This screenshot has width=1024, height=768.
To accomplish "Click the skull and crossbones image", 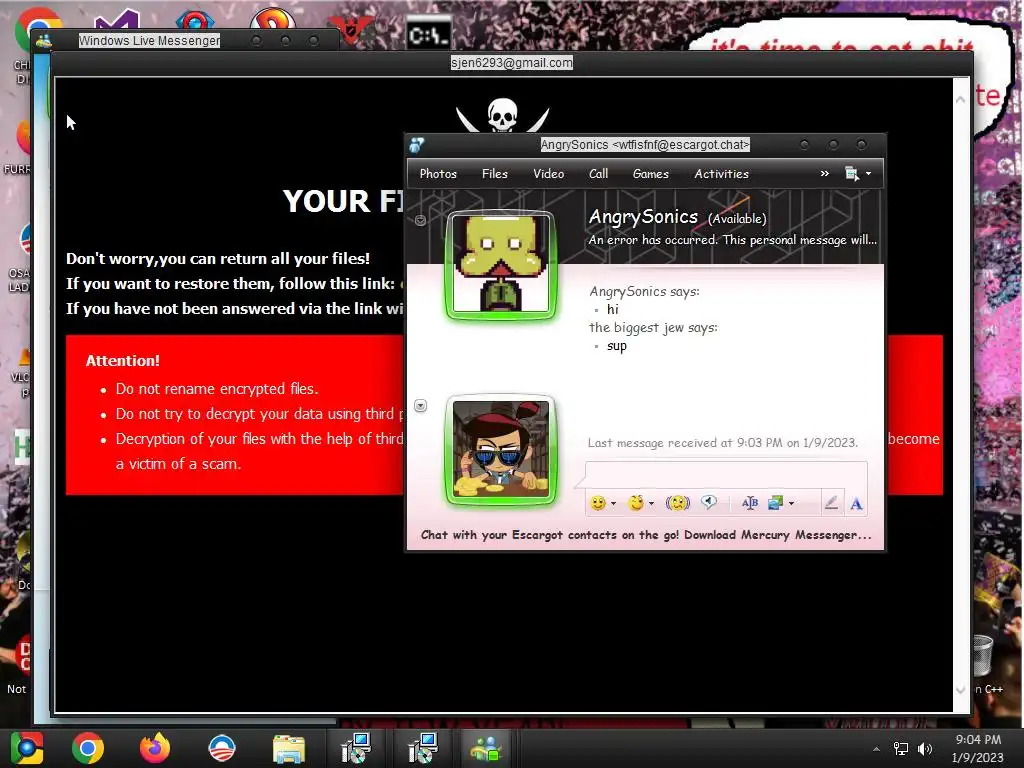I will point(502,116).
